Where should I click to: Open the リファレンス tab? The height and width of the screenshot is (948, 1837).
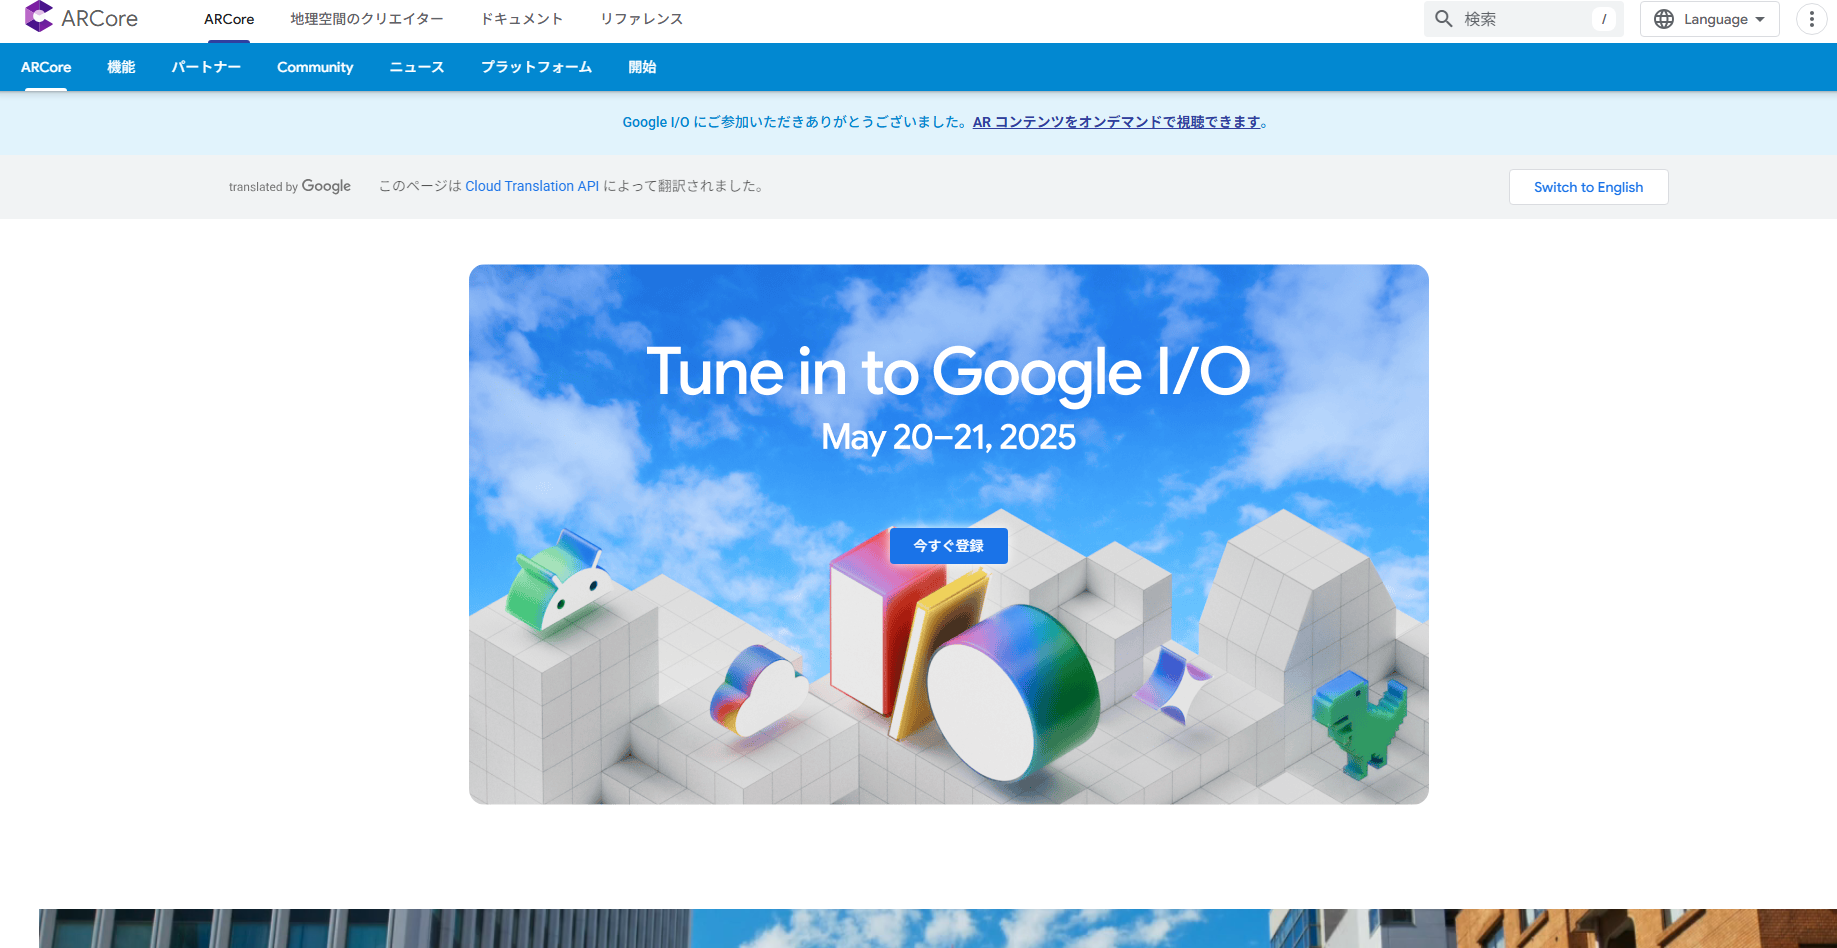point(642,19)
